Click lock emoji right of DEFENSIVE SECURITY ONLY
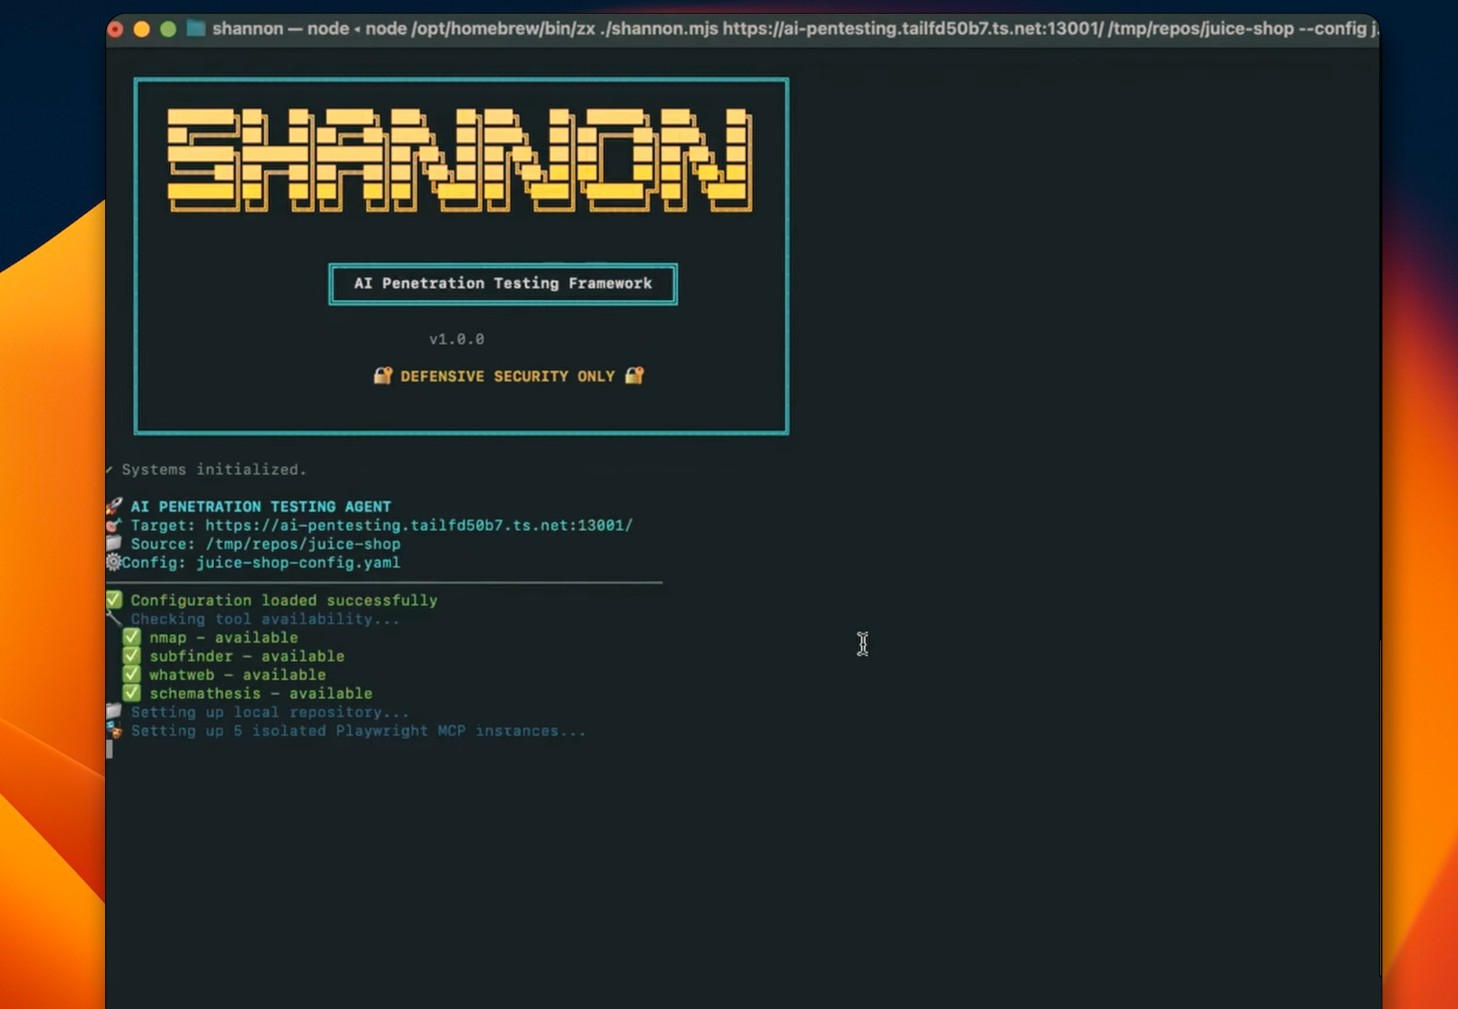The image size is (1458, 1009). tap(634, 376)
